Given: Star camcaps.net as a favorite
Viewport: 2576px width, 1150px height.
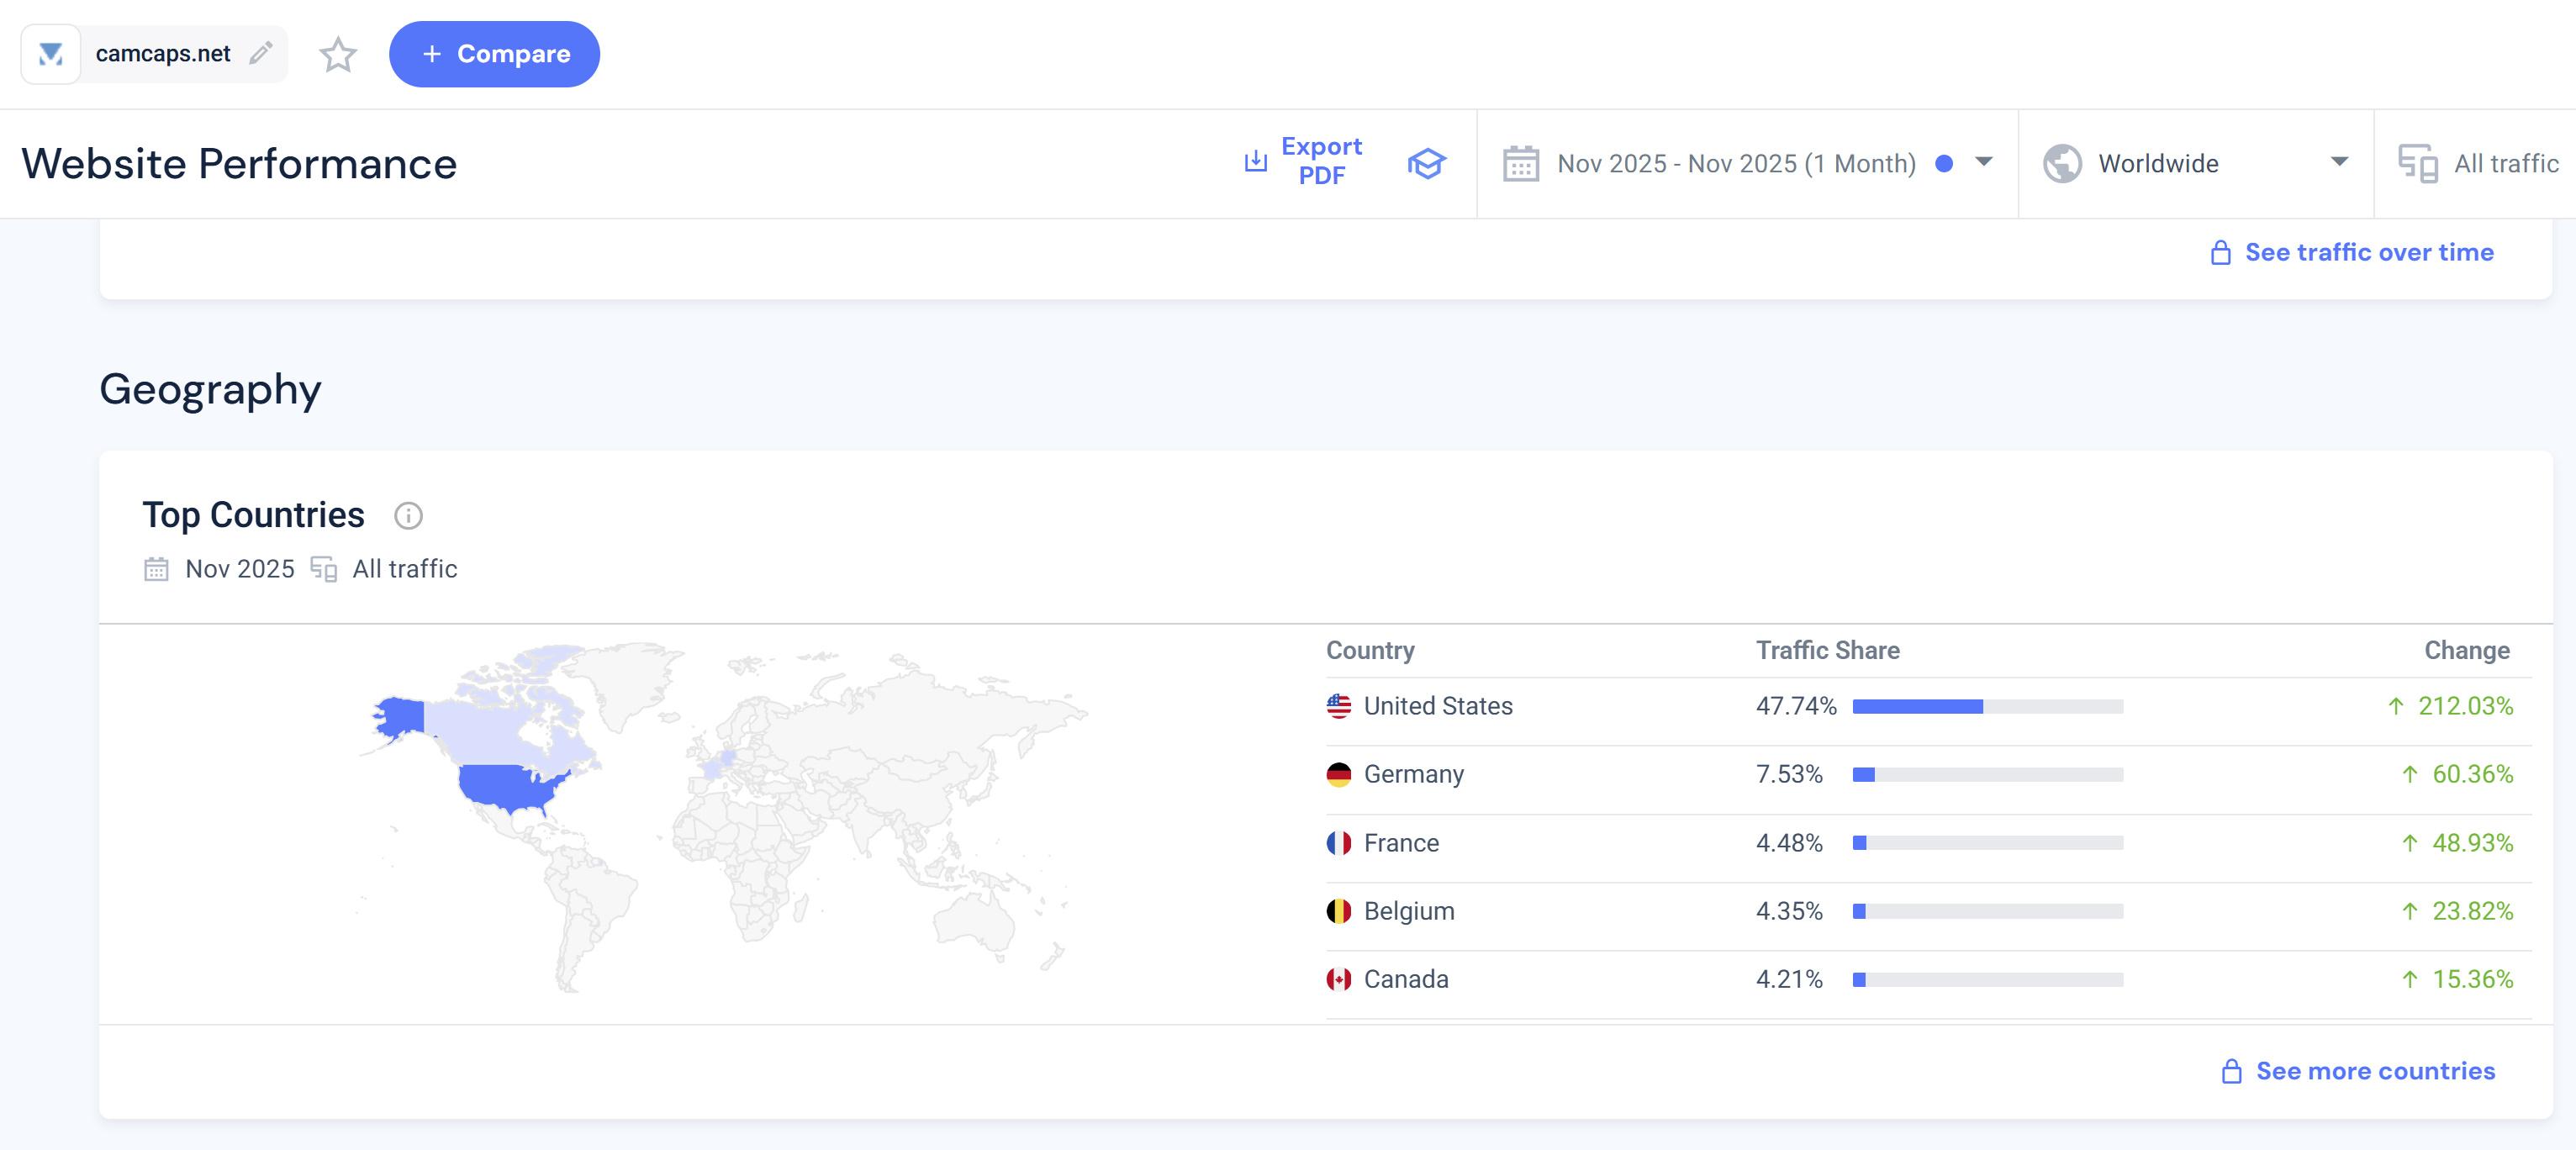Looking at the screenshot, I should coord(338,55).
